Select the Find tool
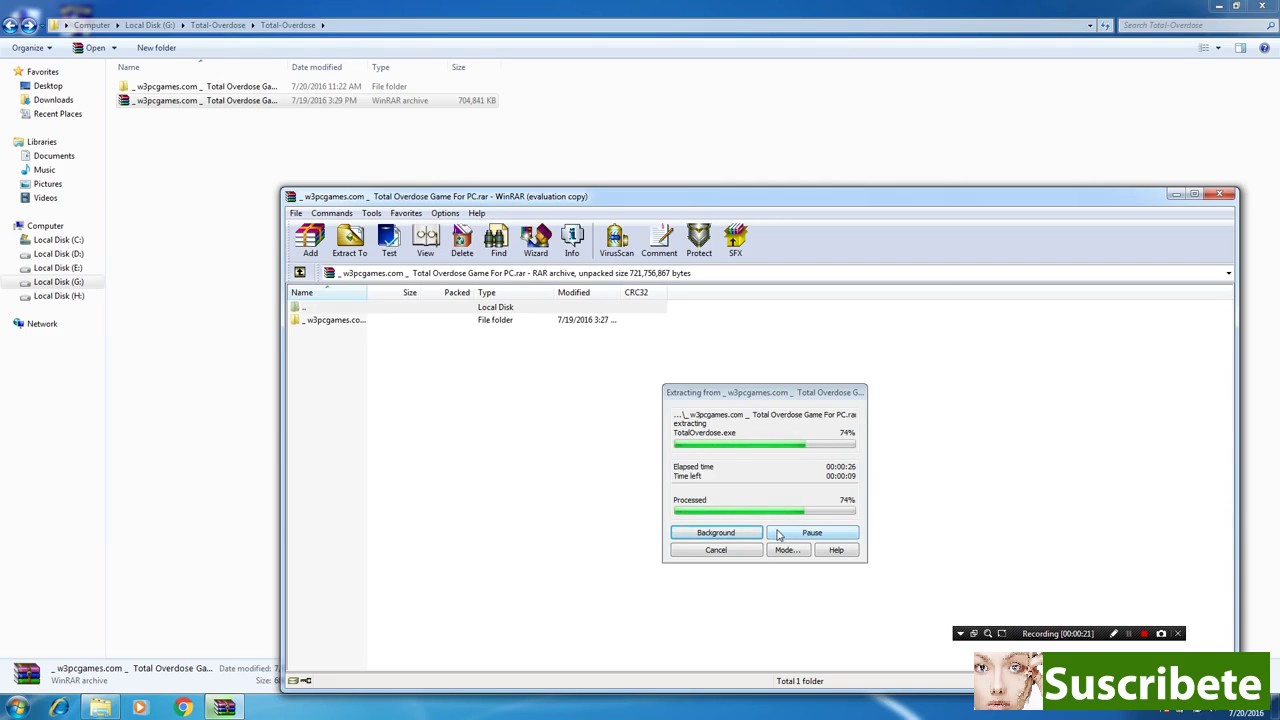Image resolution: width=1280 pixels, height=720 pixels. pos(497,238)
